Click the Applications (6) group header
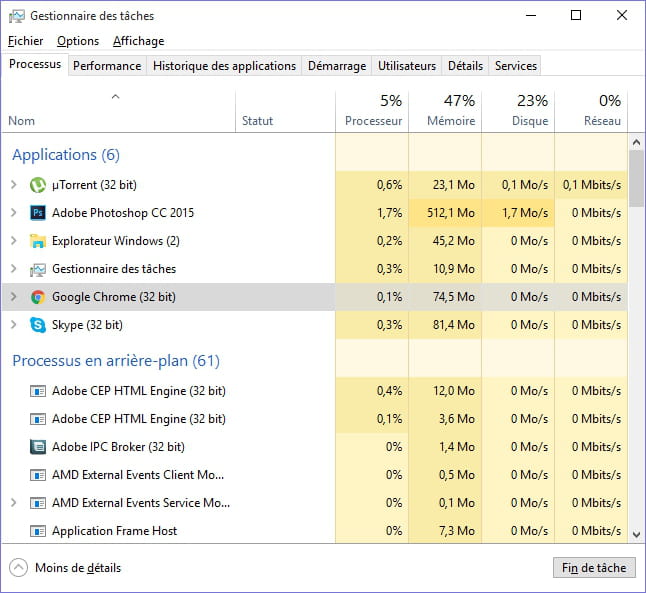Image resolution: width=646 pixels, height=593 pixels. 66,155
